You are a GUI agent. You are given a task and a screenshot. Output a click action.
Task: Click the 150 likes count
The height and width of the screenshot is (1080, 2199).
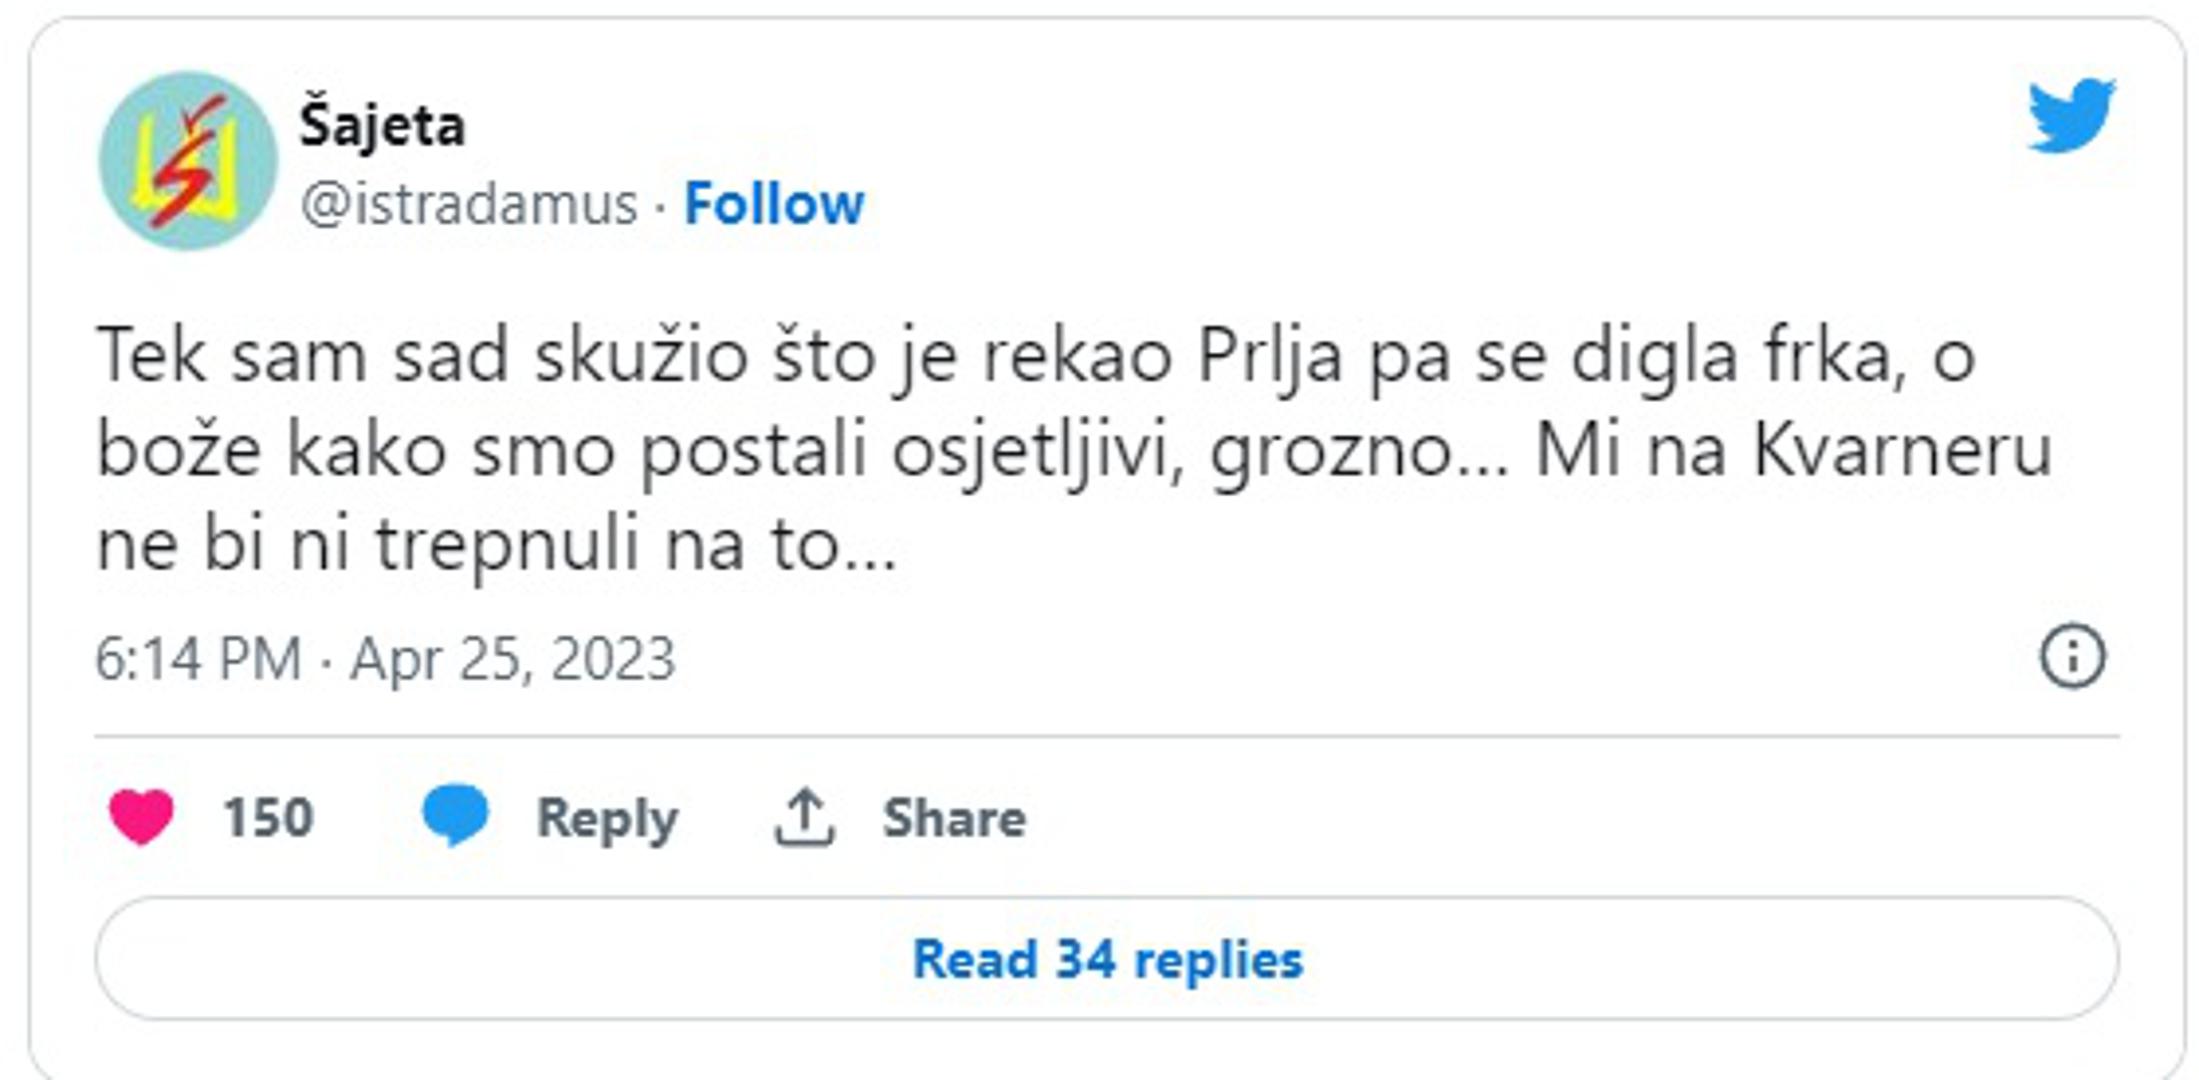[x=268, y=817]
